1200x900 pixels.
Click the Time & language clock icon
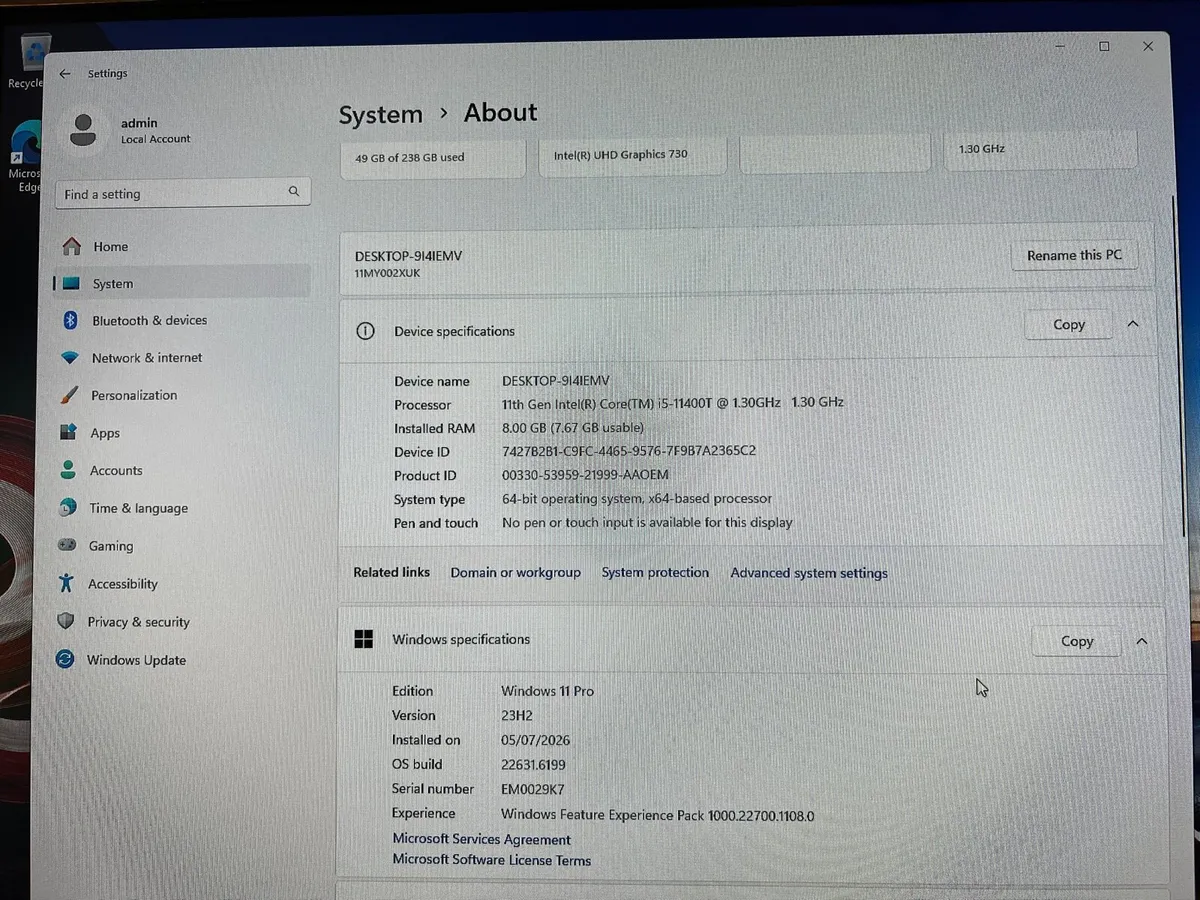[x=68, y=507]
